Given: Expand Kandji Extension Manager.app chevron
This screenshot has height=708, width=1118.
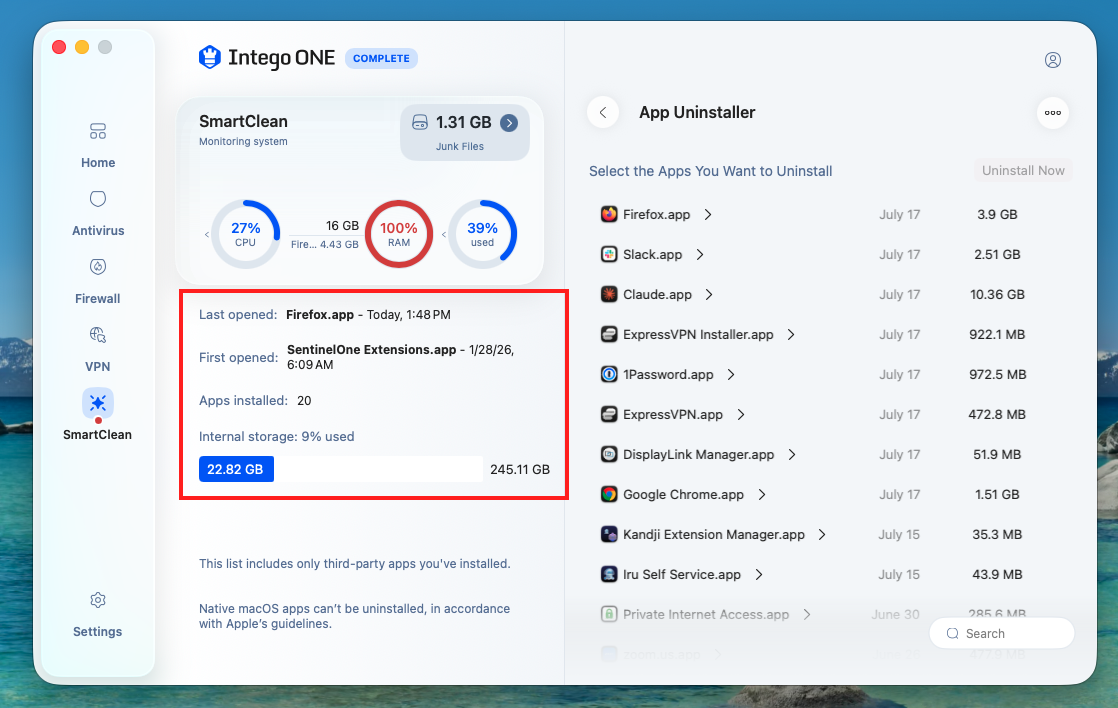Looking at the screenshot, I should 822,534.
